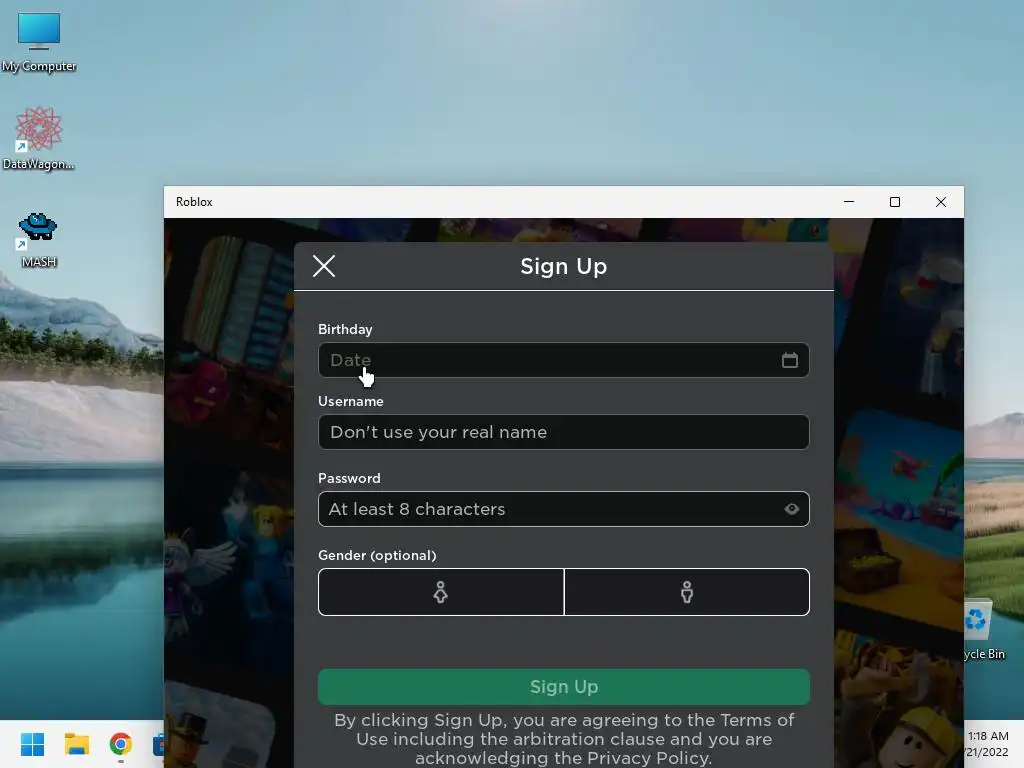Select the female gender option

tap(441, 592)
